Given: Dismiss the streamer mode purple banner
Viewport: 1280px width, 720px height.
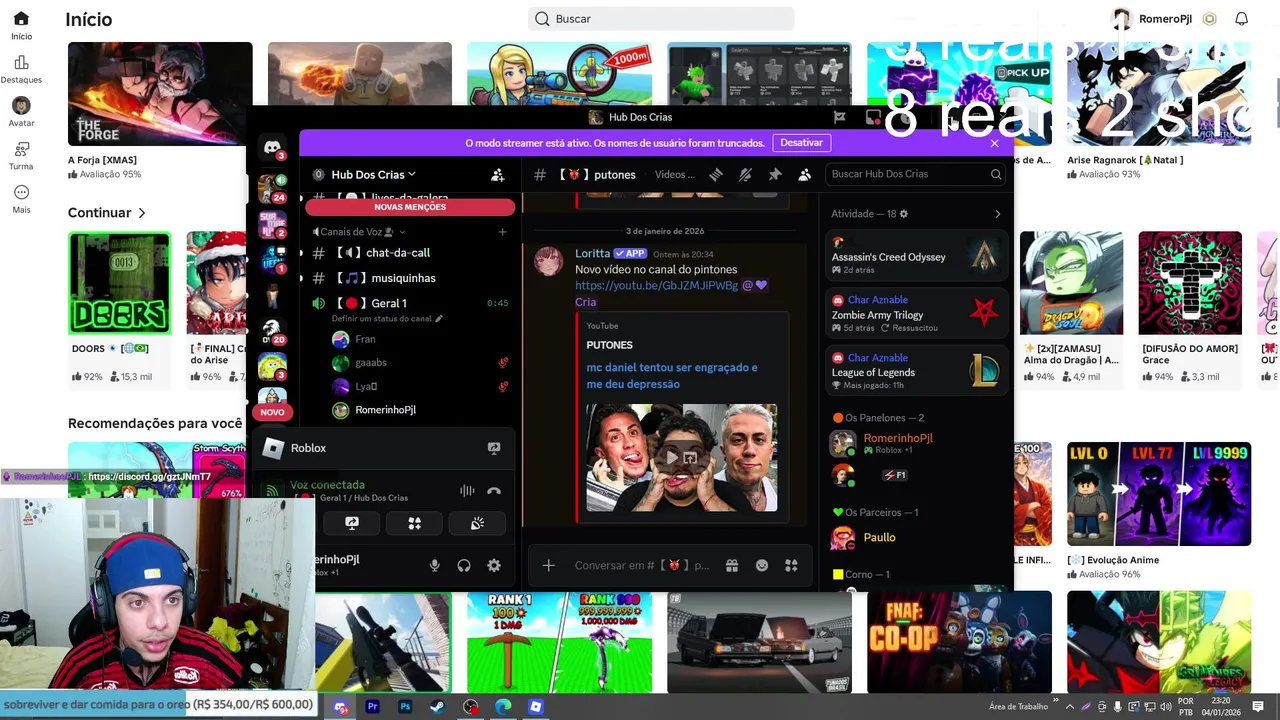Looking at the screenshot, I should click(x=994, y=143).
